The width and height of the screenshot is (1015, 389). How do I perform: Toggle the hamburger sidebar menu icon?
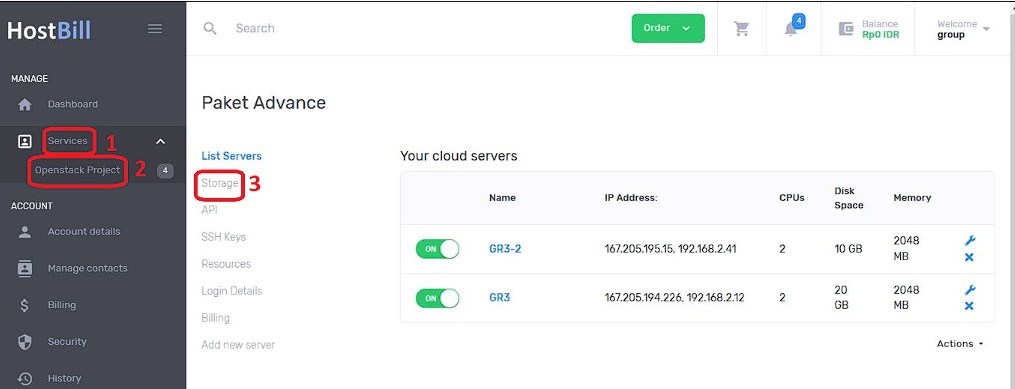click(x=155, y=28)
